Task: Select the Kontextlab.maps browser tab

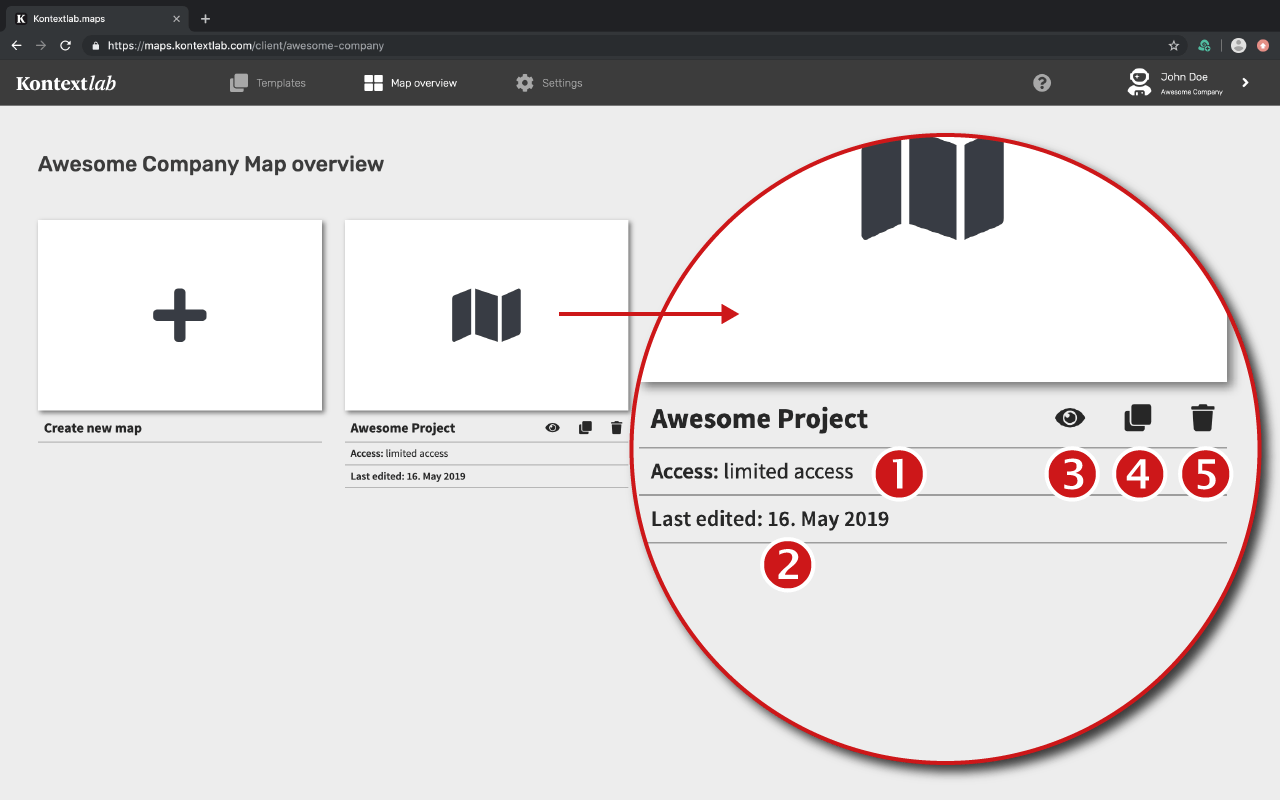Action: pyautogui.click(x=95, y=19)
